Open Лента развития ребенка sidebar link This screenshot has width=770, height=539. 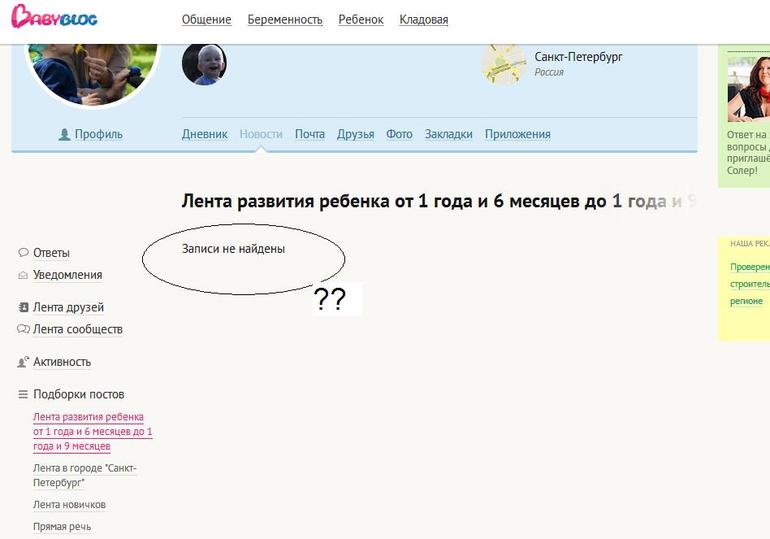click(x=93, y=431)
